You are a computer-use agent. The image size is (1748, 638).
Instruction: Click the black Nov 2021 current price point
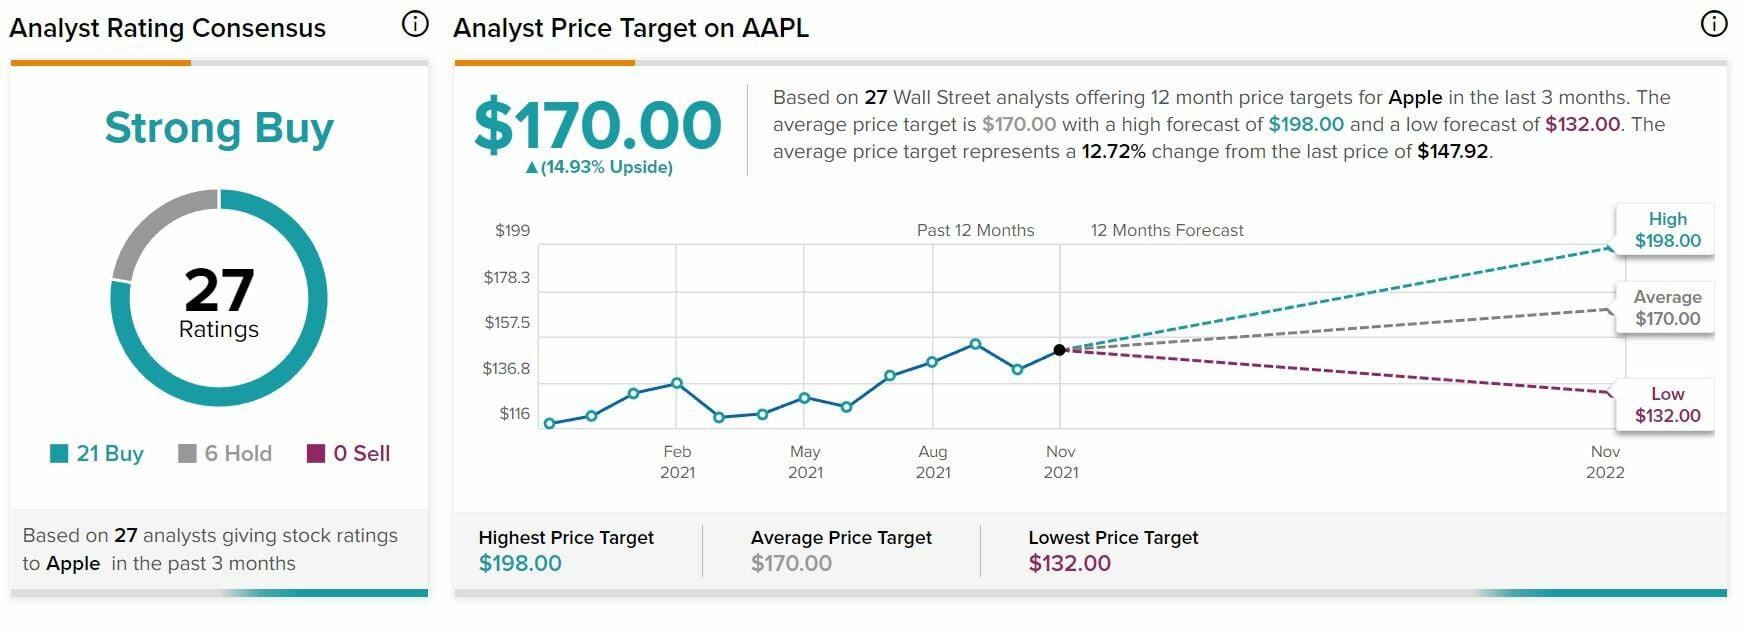(x=1060, y=350)
